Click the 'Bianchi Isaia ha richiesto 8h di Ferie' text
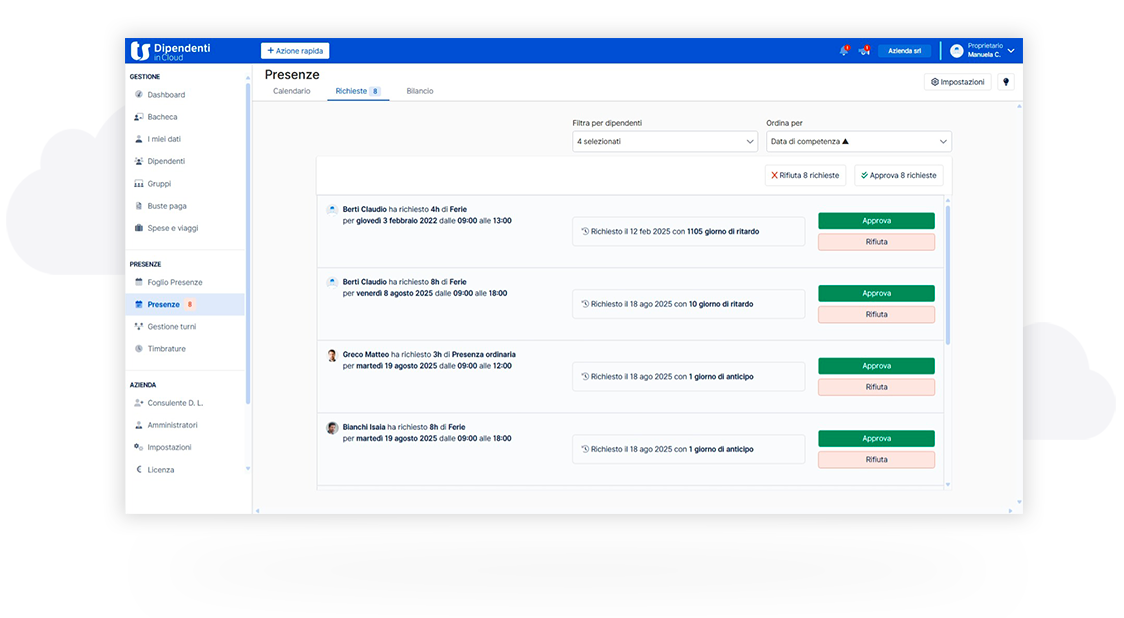Image resolution: width=1124 pixels, height=618 pixels. point(404,427)
